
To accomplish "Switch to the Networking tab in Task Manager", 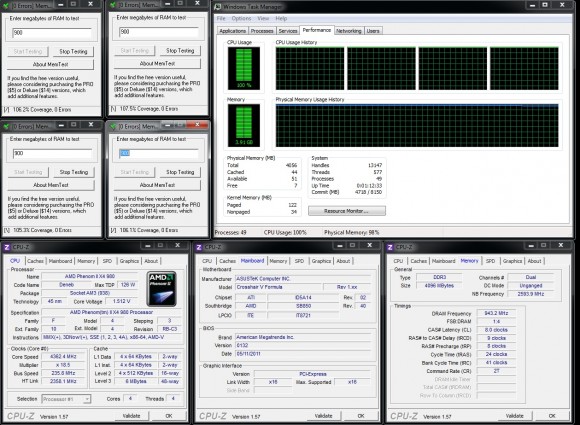I will (x=348, y=31).
